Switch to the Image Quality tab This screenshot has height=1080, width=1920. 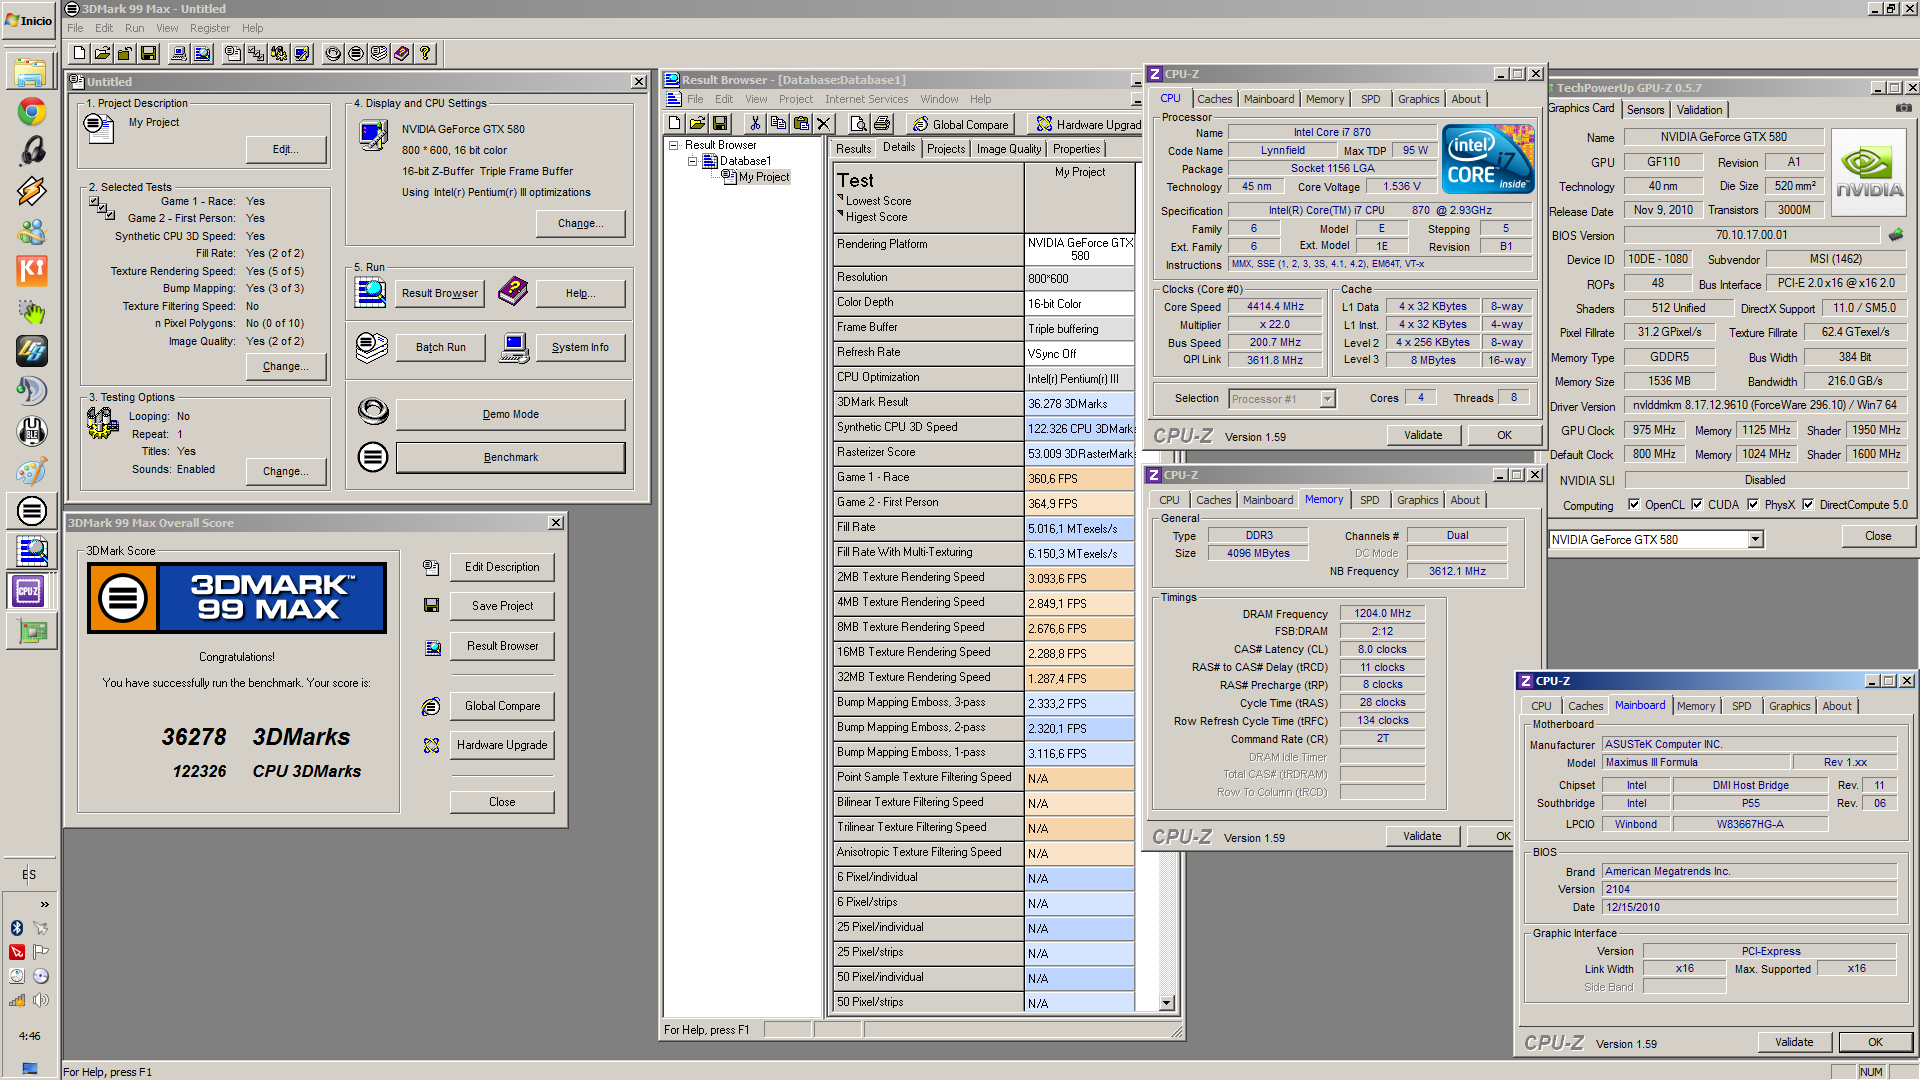pyautogui.click(x=1009, y=149)
